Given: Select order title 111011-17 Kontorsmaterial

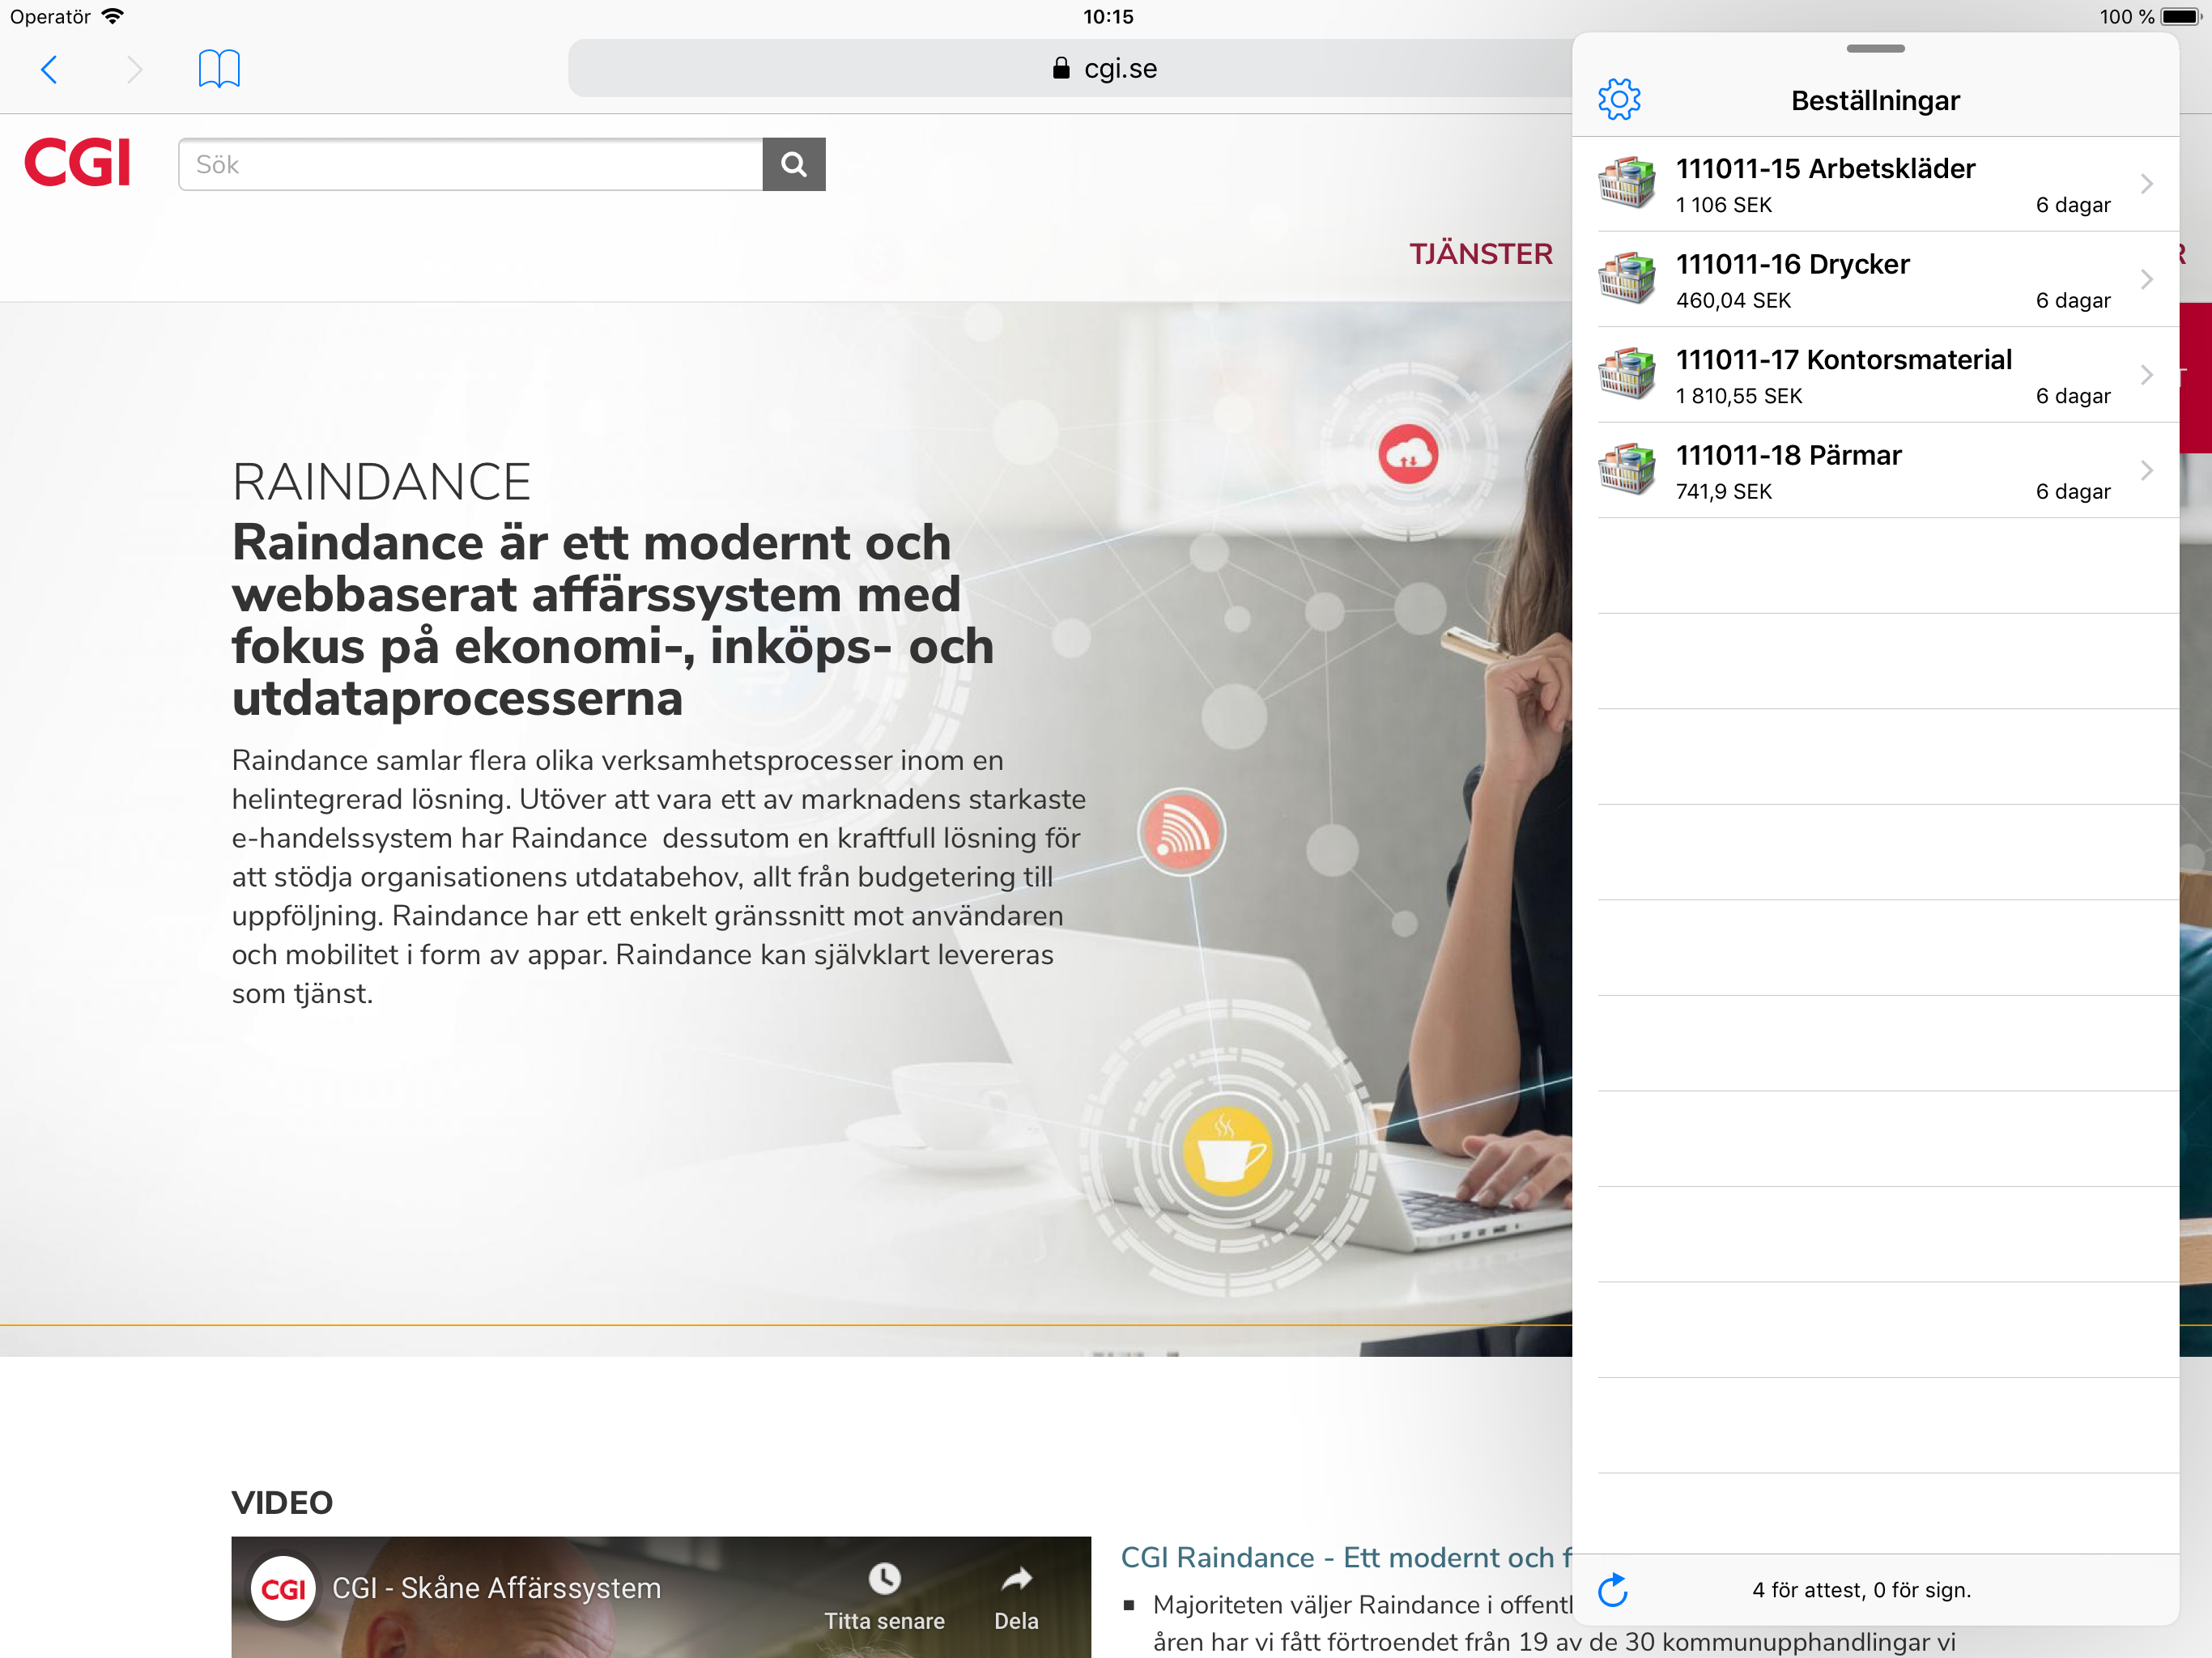Looking at the screenshot, I should [1843, 359].
